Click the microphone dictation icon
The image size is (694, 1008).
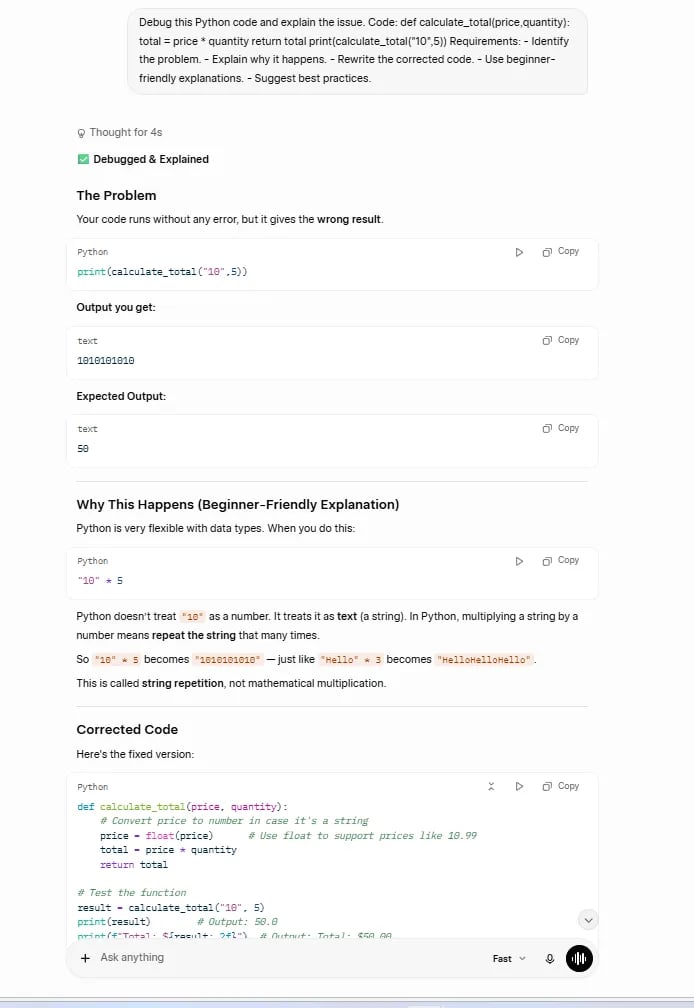point(549,958)
